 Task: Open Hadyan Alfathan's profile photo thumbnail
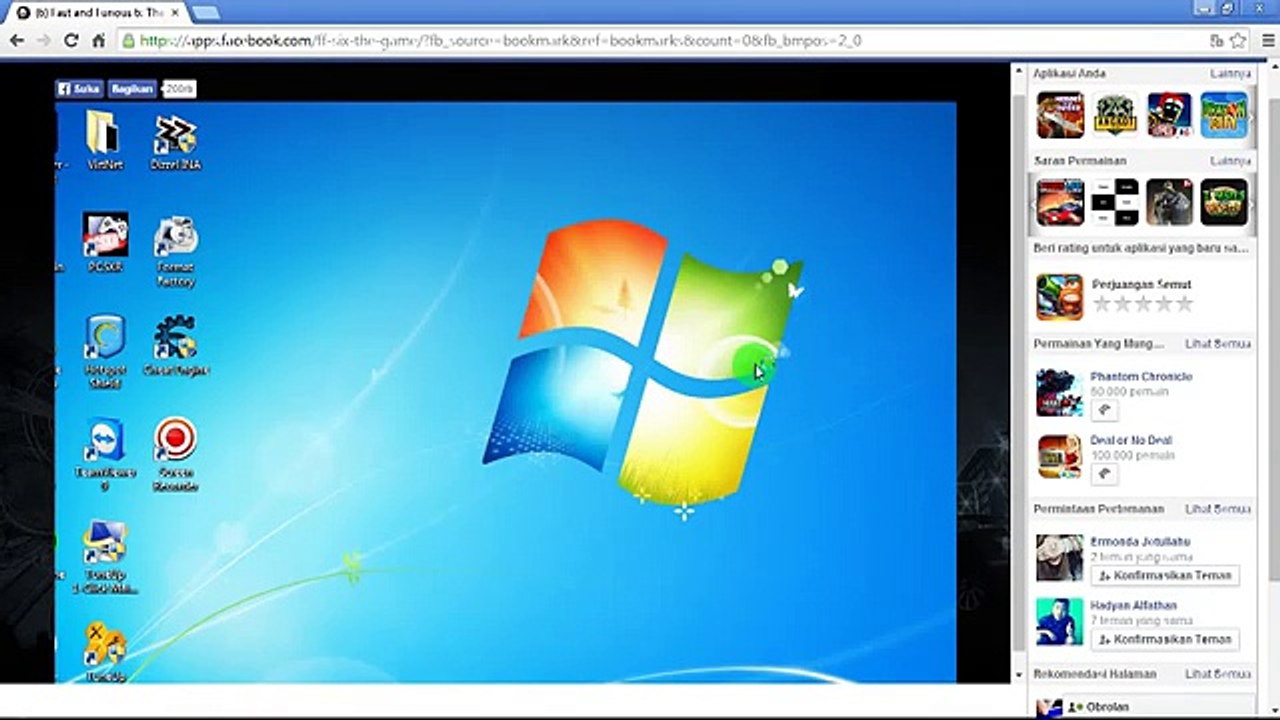pyautogui.click(x=1059, y=622)
